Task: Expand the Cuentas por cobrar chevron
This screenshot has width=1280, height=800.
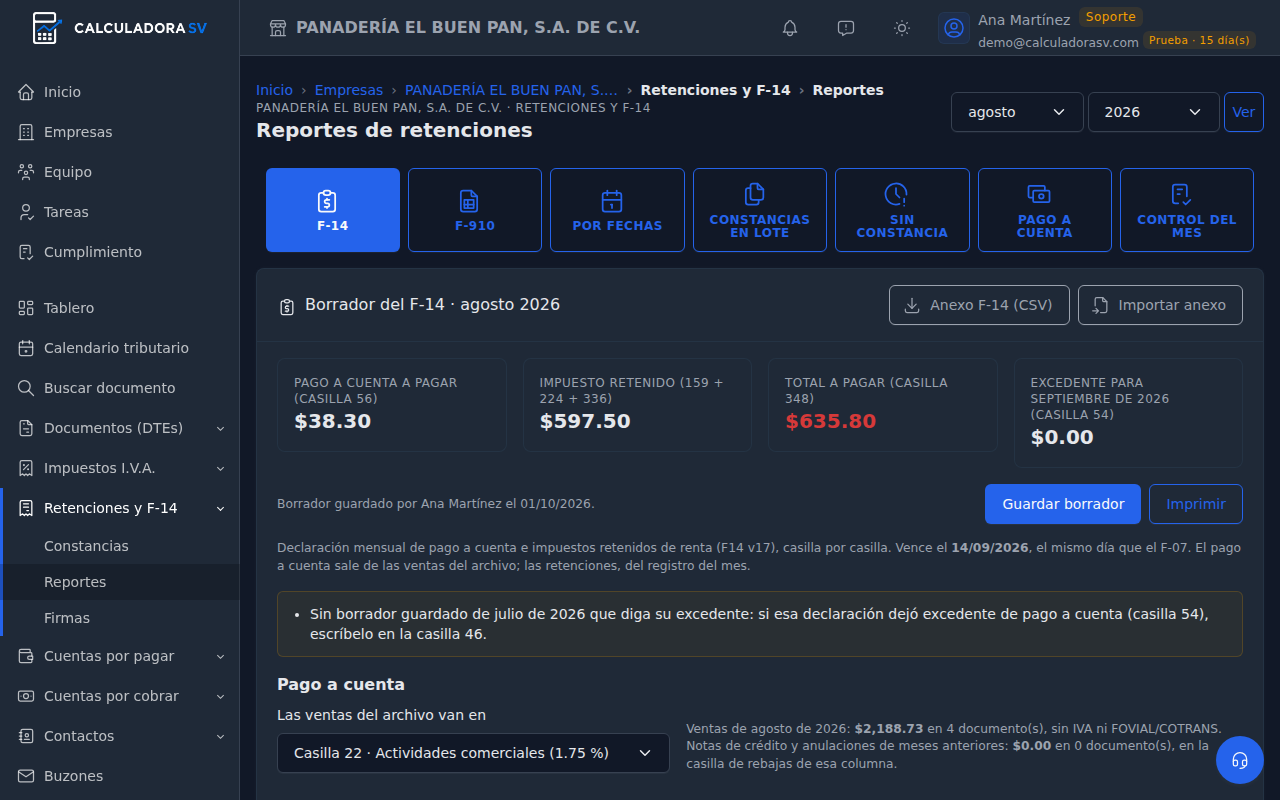Action: (220, 696)
